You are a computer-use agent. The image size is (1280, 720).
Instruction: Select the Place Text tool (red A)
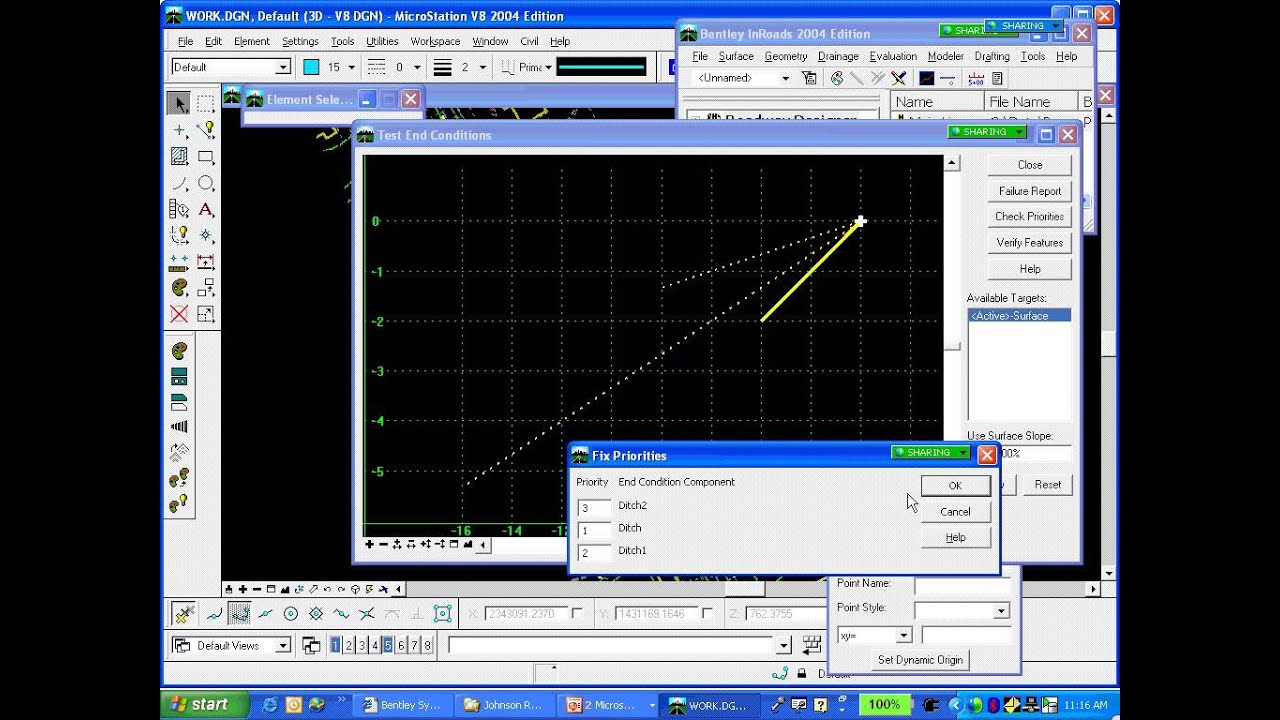(x=206, y=209)
